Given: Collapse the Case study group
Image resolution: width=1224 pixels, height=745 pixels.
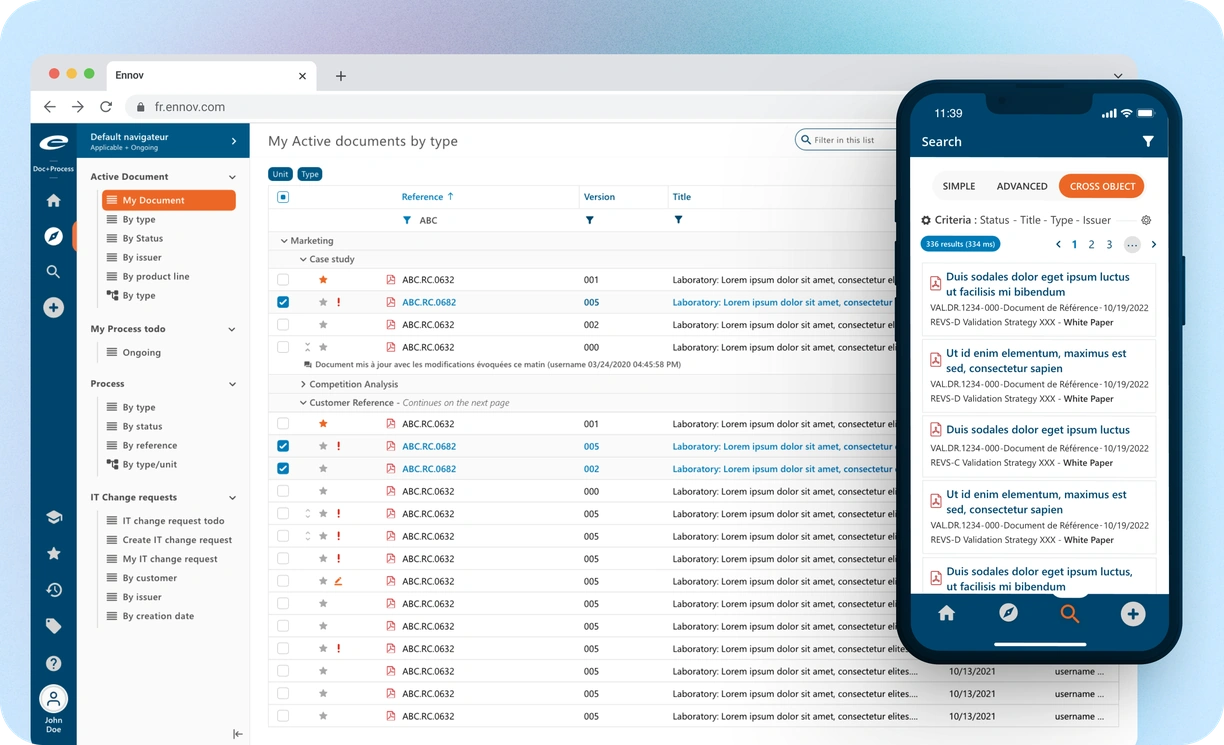Looking at the screenshot, I should click(x=303, y=259).
